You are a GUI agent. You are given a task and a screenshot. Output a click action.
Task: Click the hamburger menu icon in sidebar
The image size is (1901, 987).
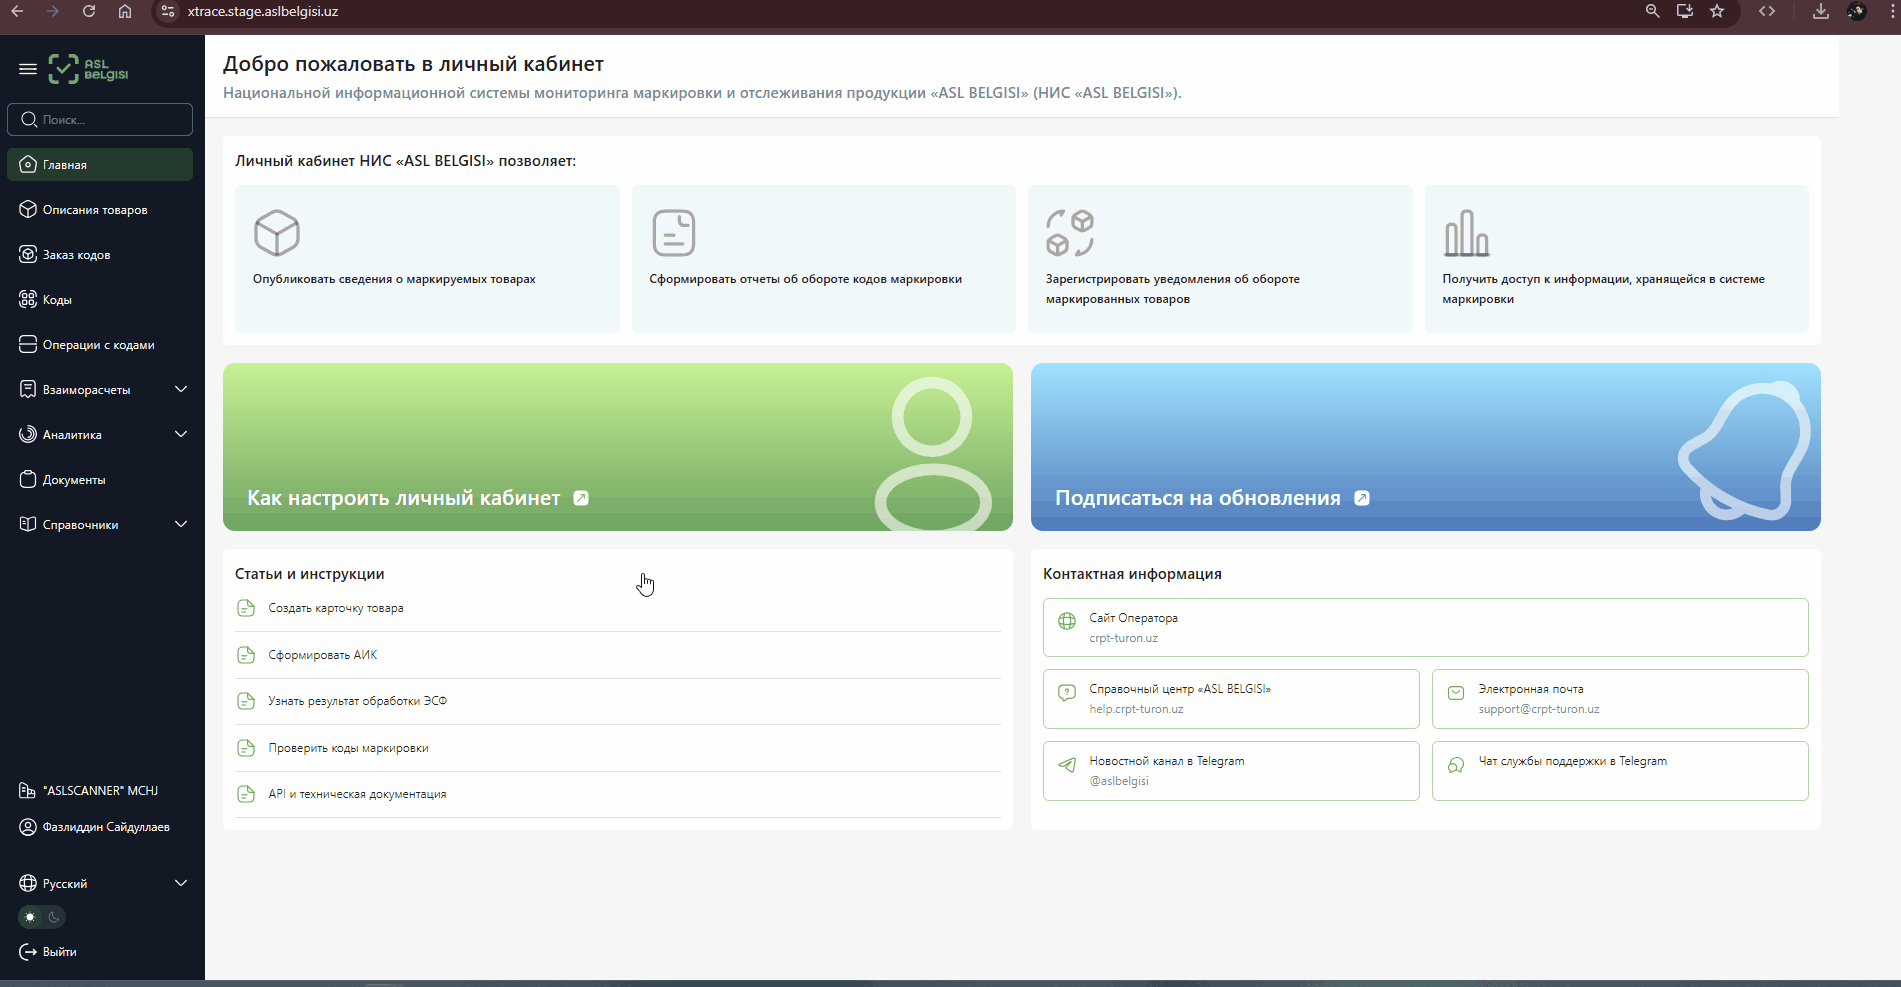pyautogui.click(x=28, y=69)
